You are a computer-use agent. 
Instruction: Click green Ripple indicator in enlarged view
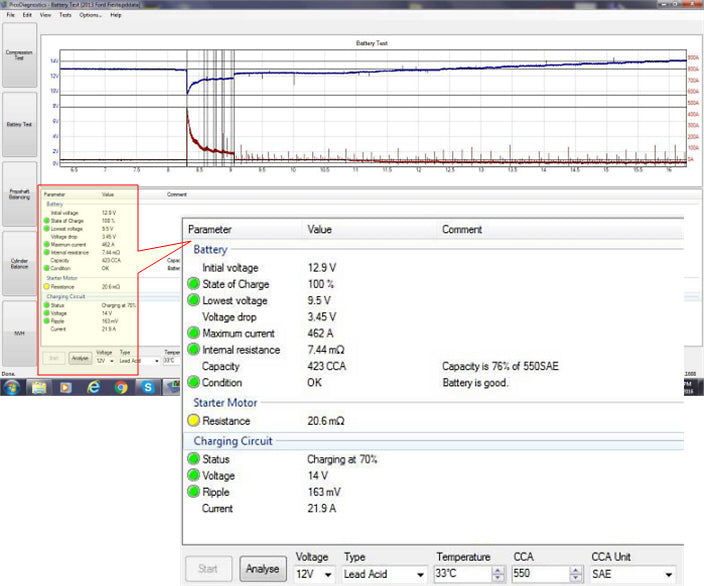tap(193, 491)
